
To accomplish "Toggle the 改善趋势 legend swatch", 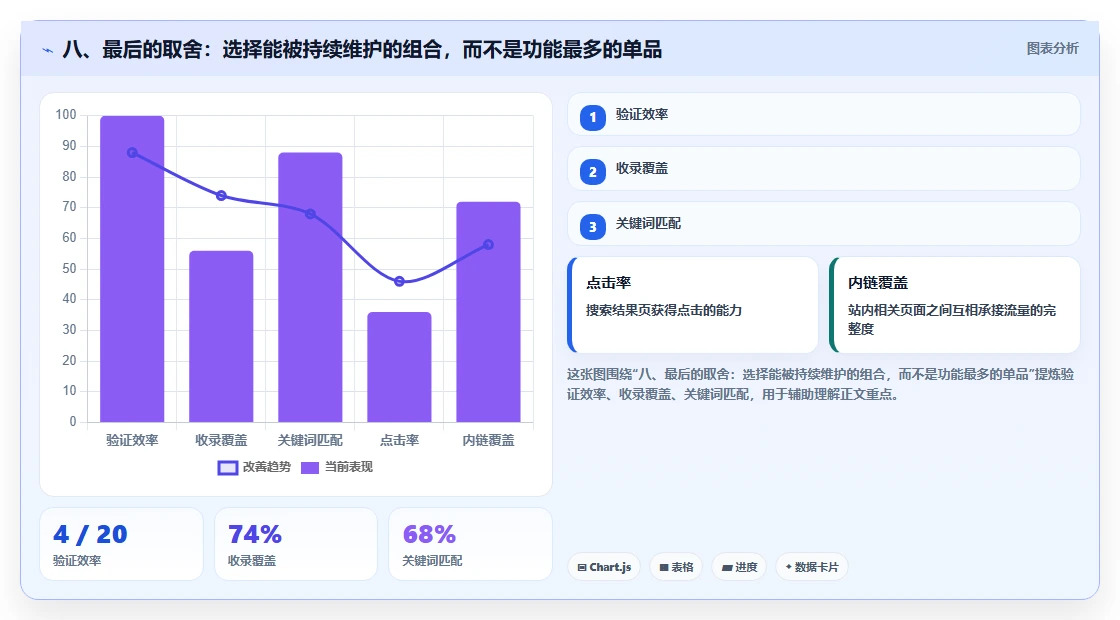I will coord(227,468).
